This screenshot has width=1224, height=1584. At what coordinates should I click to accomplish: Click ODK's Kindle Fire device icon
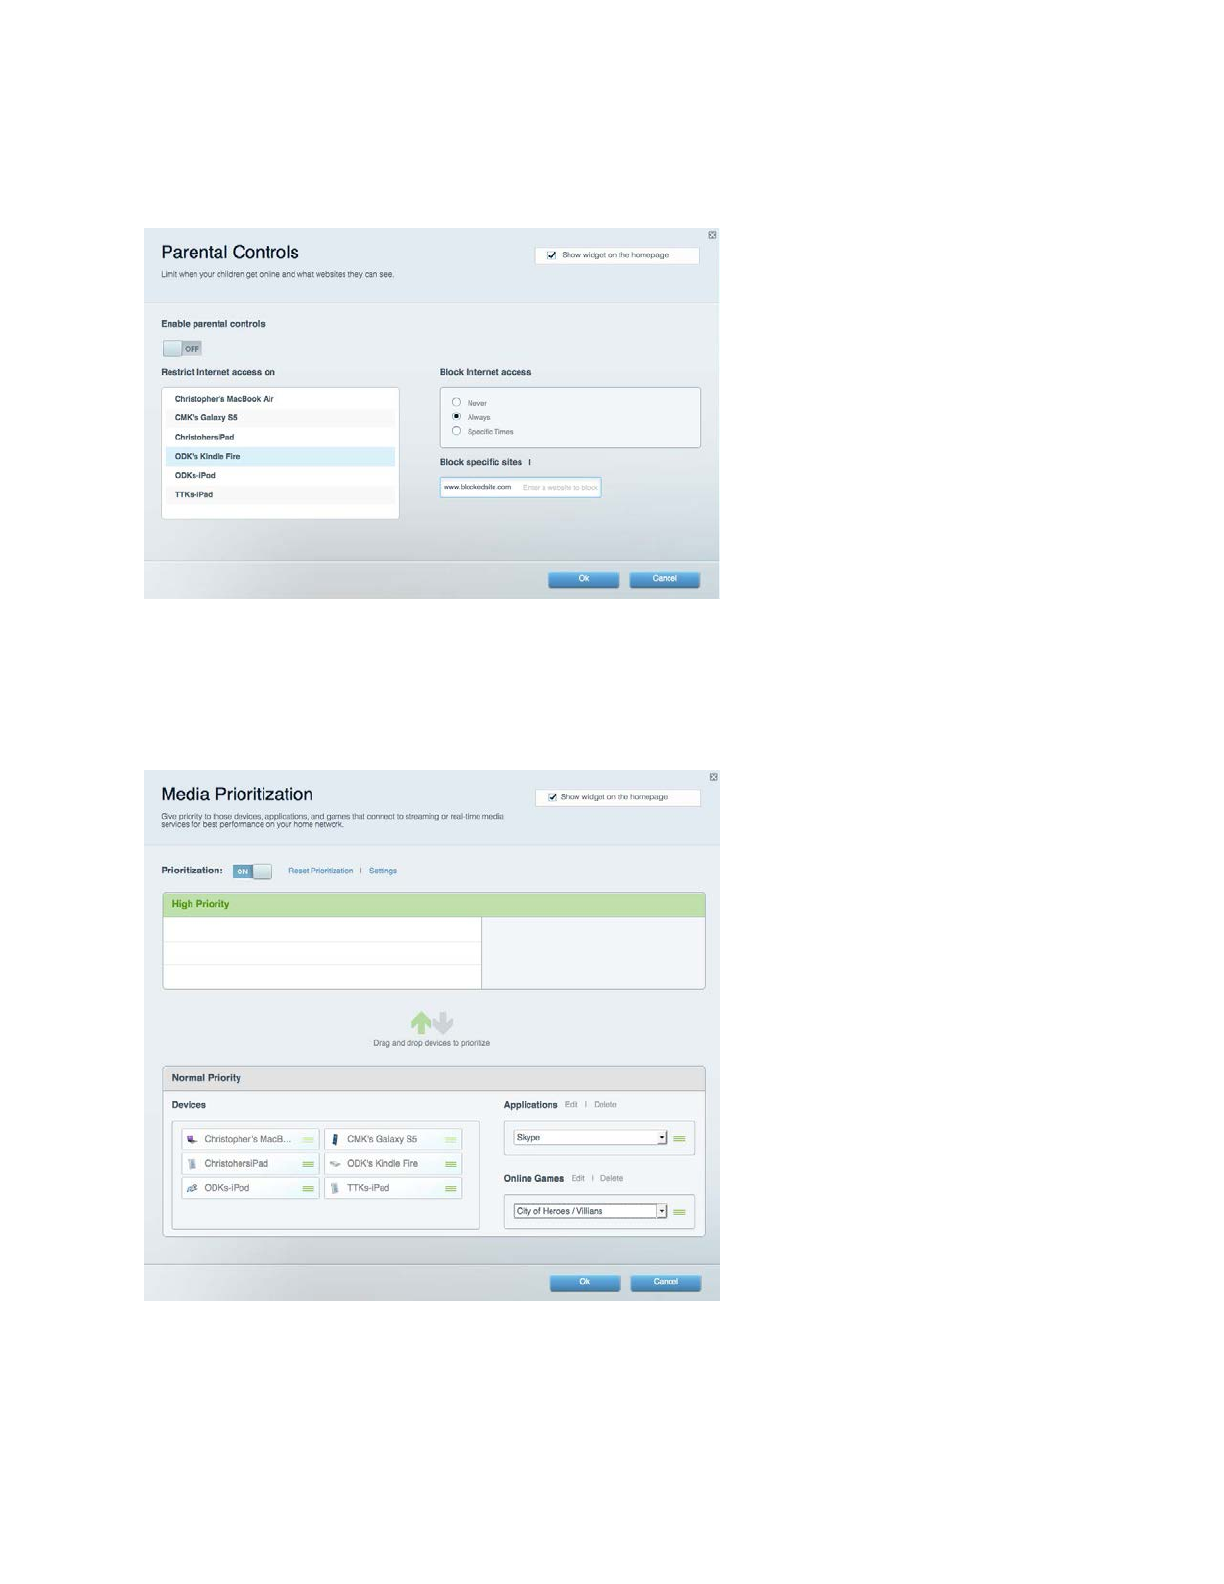[x=335, y=1164]
